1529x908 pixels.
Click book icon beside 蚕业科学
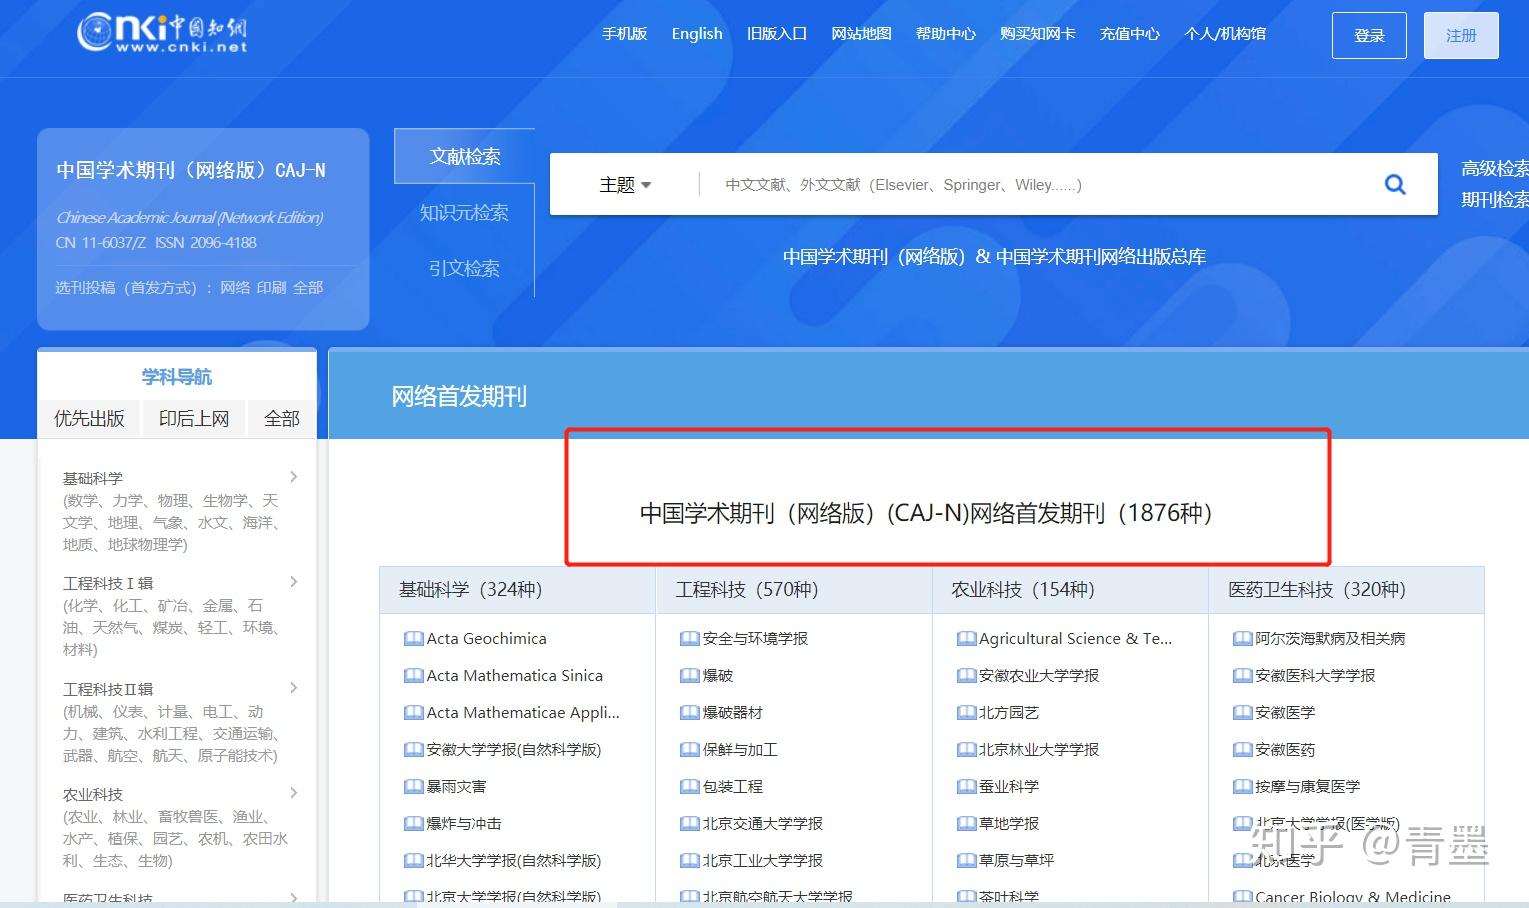point(966,787)
